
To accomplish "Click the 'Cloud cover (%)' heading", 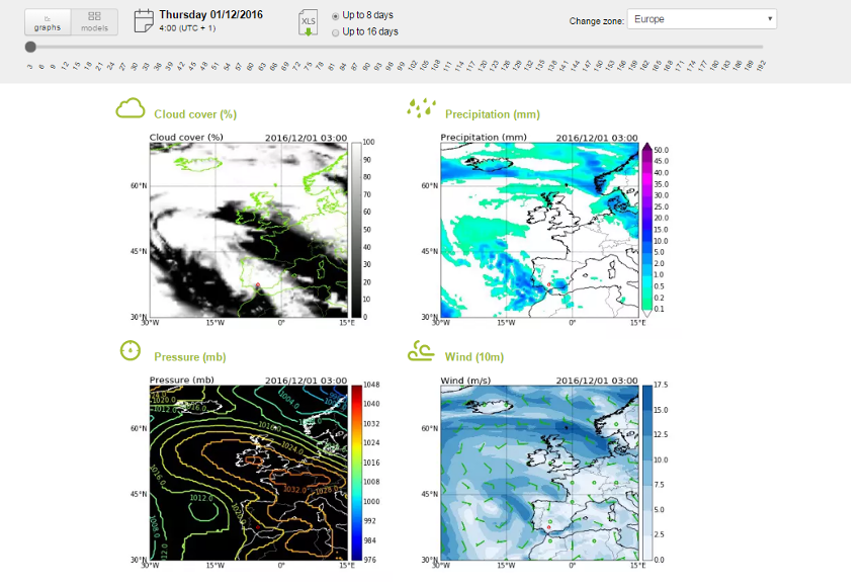I will pyautogui.click(x=195, y=115).
